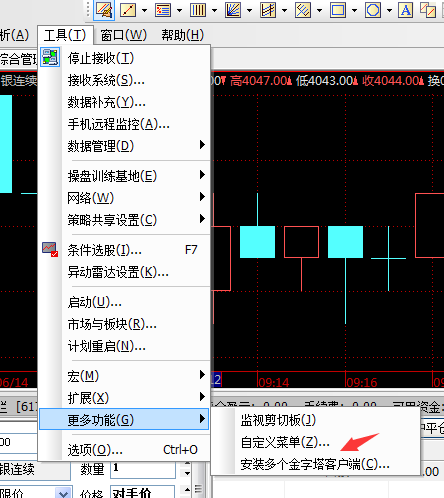Screen dimensions: 444x498
Task: Expand the 策略共享设置(C) submenu
Action: (x=124, y=220)
